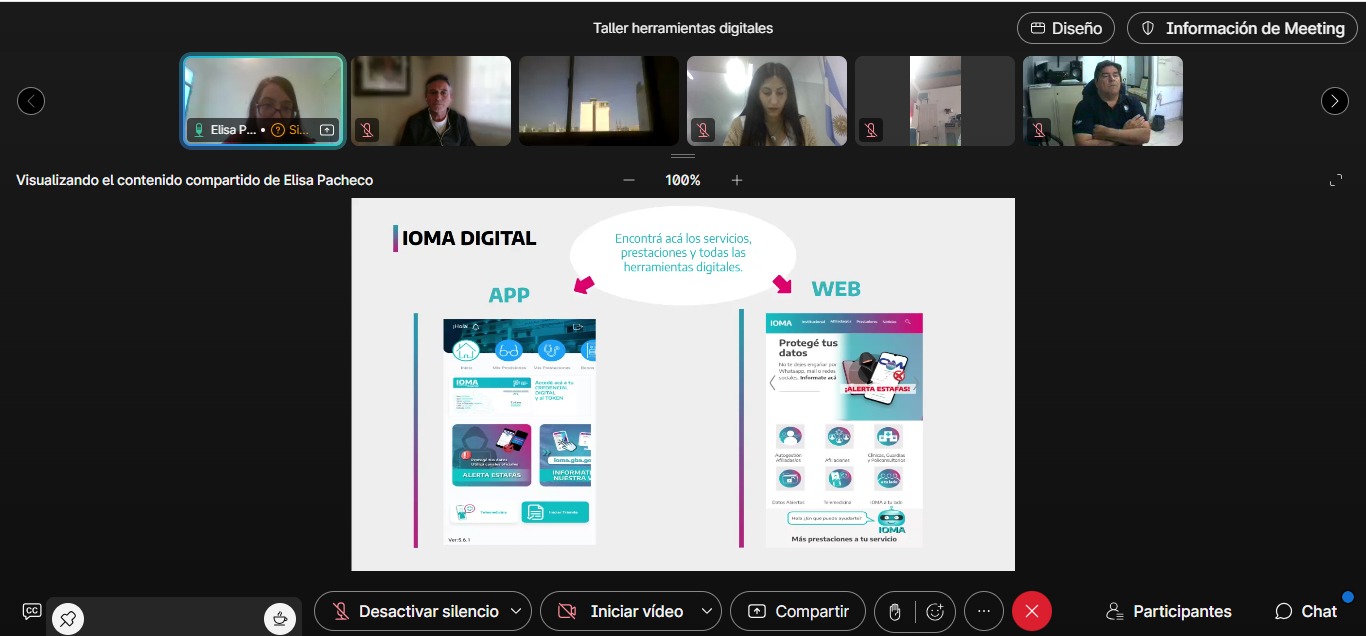Select the window skyline video thumbnail
Image resolution: width=1366 pixels, height=636 pixels.
pyautogui.click(x=599, y=101)
